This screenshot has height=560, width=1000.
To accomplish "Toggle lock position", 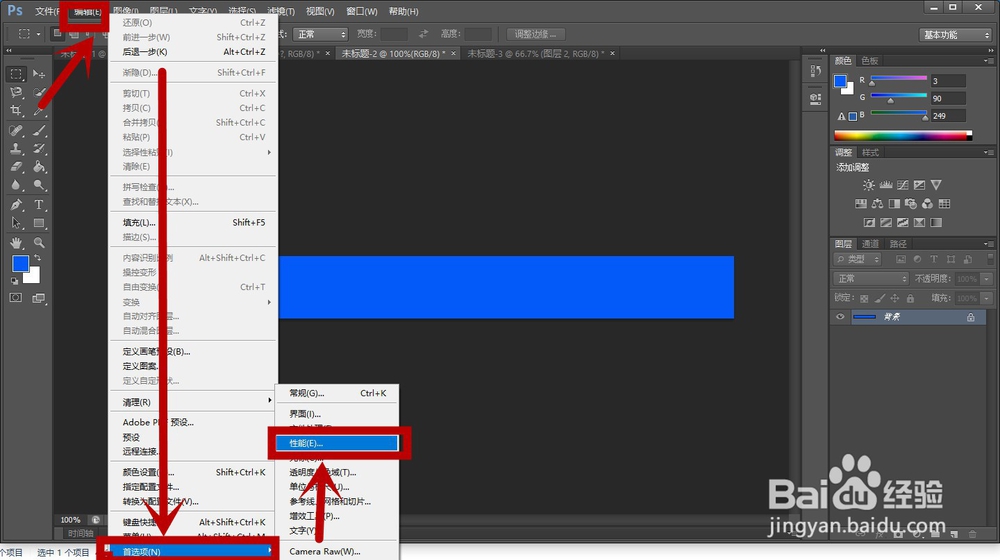I will tap(895, 298).
